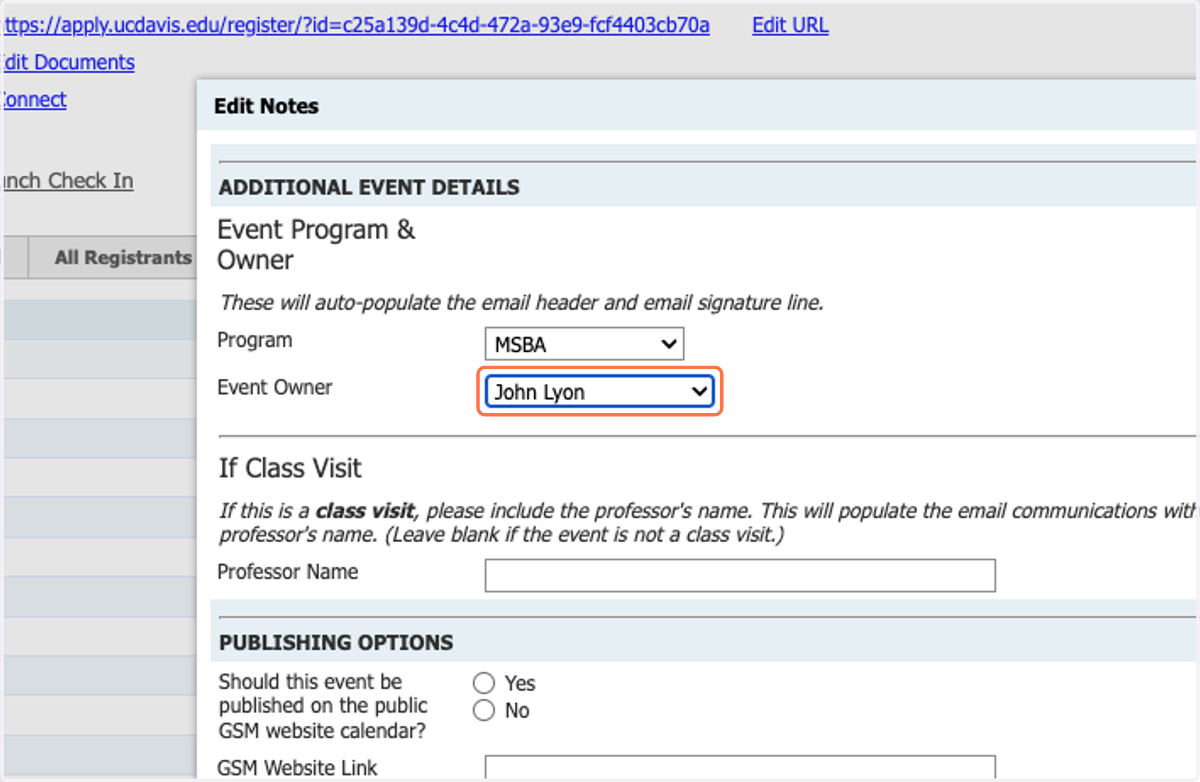Select Yes for publishing on GSM calendar
Image resolution: width=1200 pixels, height=782 pixels.
click(x=484, y=683)
